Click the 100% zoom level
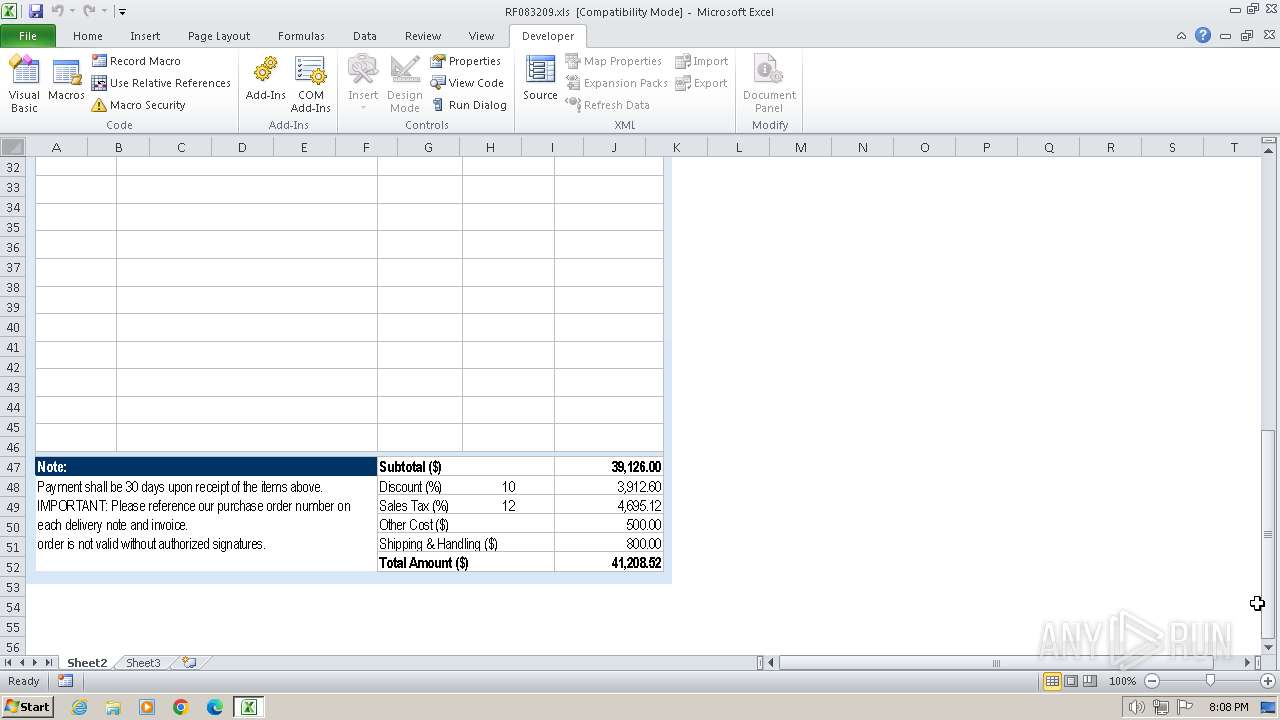Viewport: 1280px width, 720px height. pos(1122,681)
